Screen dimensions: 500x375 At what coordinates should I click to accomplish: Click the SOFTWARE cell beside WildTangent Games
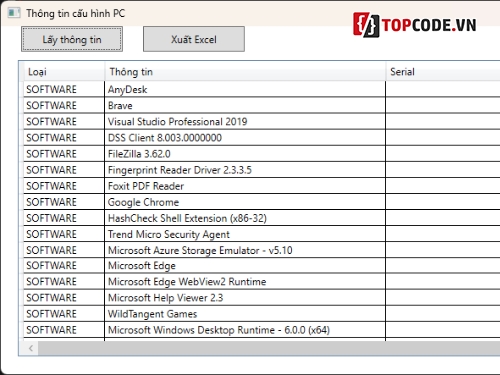point(64,314)
